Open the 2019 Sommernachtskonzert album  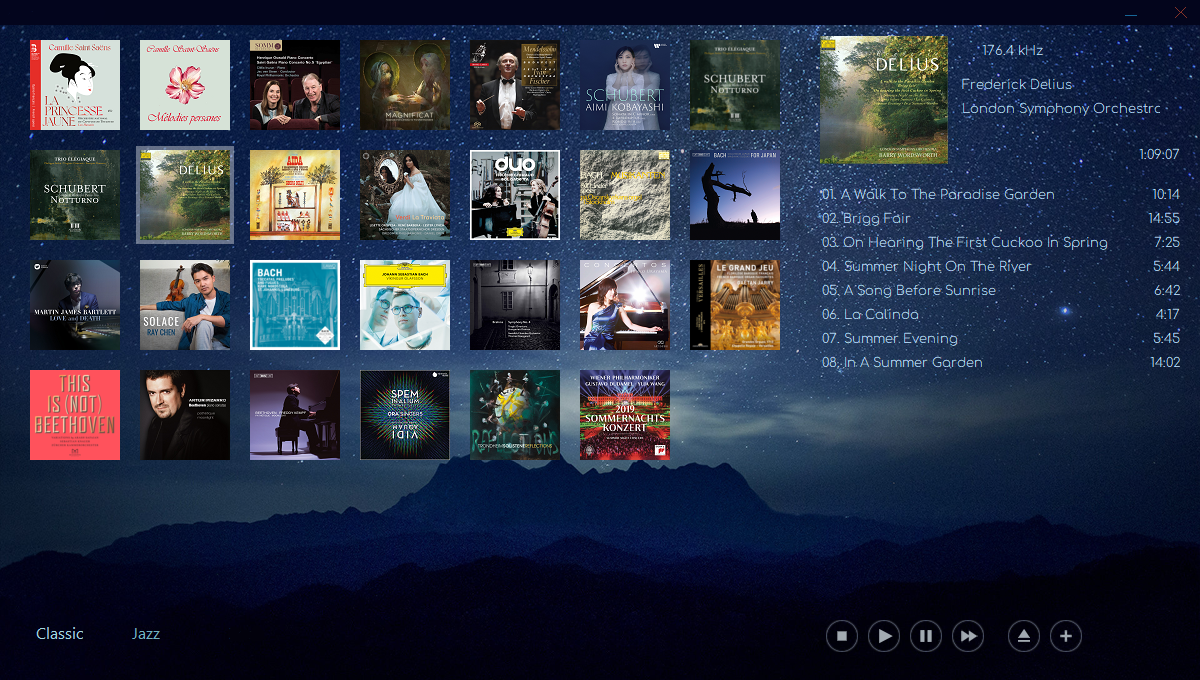click(x=625, y=415)
